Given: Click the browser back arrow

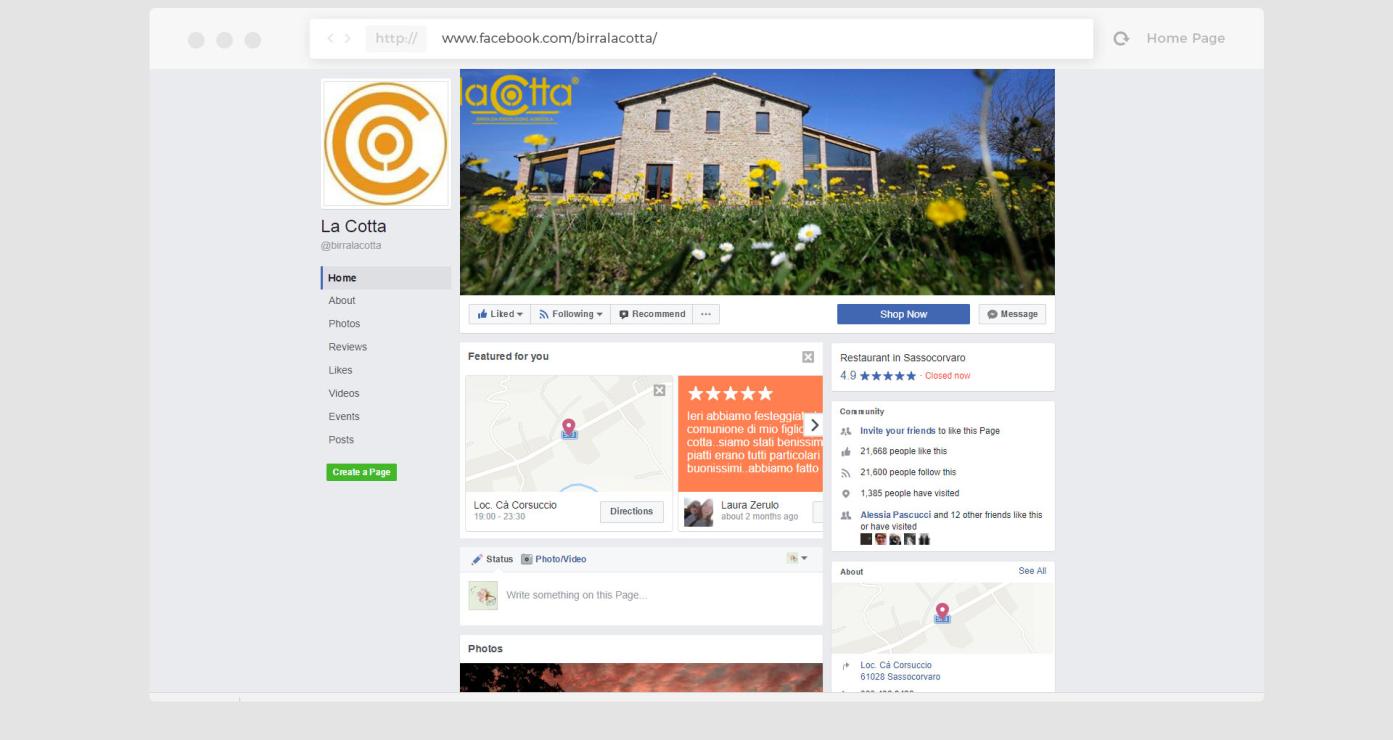Looking at the screenshot, I should pos(331,39).
